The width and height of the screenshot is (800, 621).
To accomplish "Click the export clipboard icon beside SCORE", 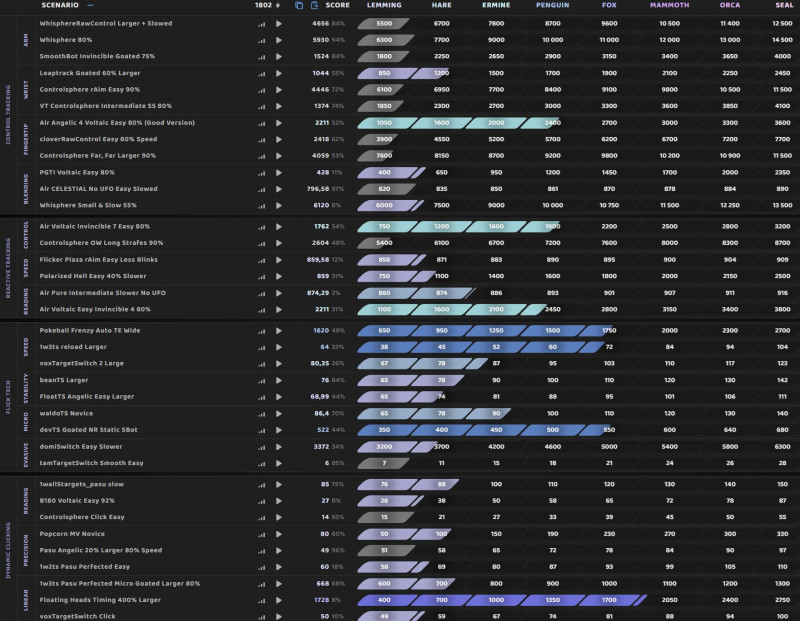I will (314, 5).
